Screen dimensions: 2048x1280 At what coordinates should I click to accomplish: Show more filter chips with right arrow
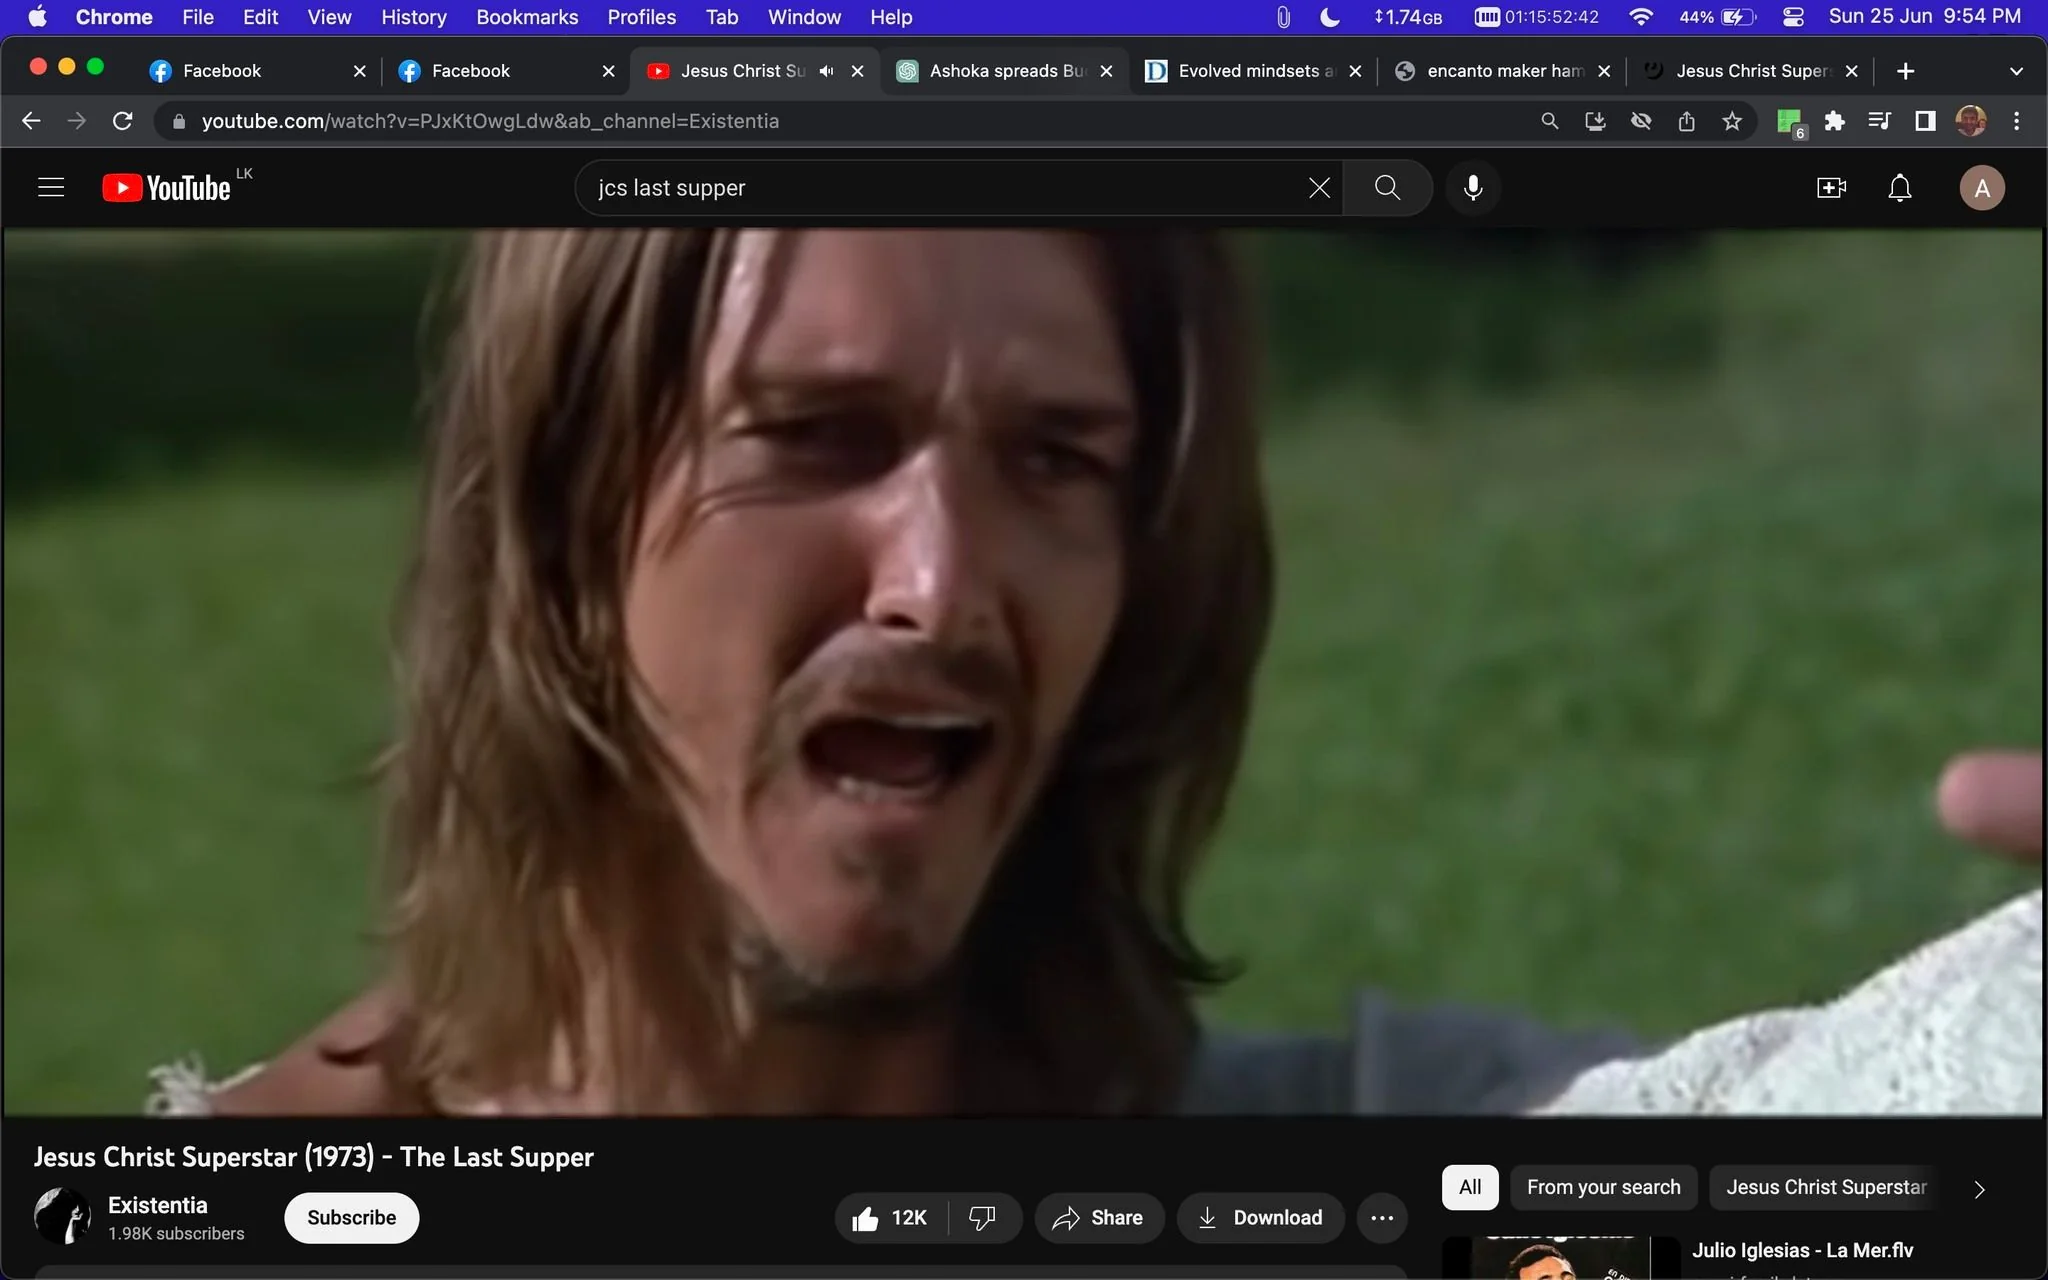1979,1189
